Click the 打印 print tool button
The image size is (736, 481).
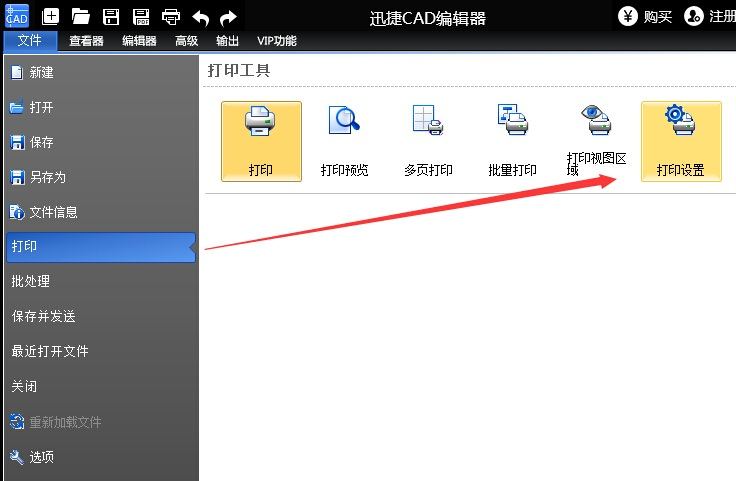[x=261, y=141]
